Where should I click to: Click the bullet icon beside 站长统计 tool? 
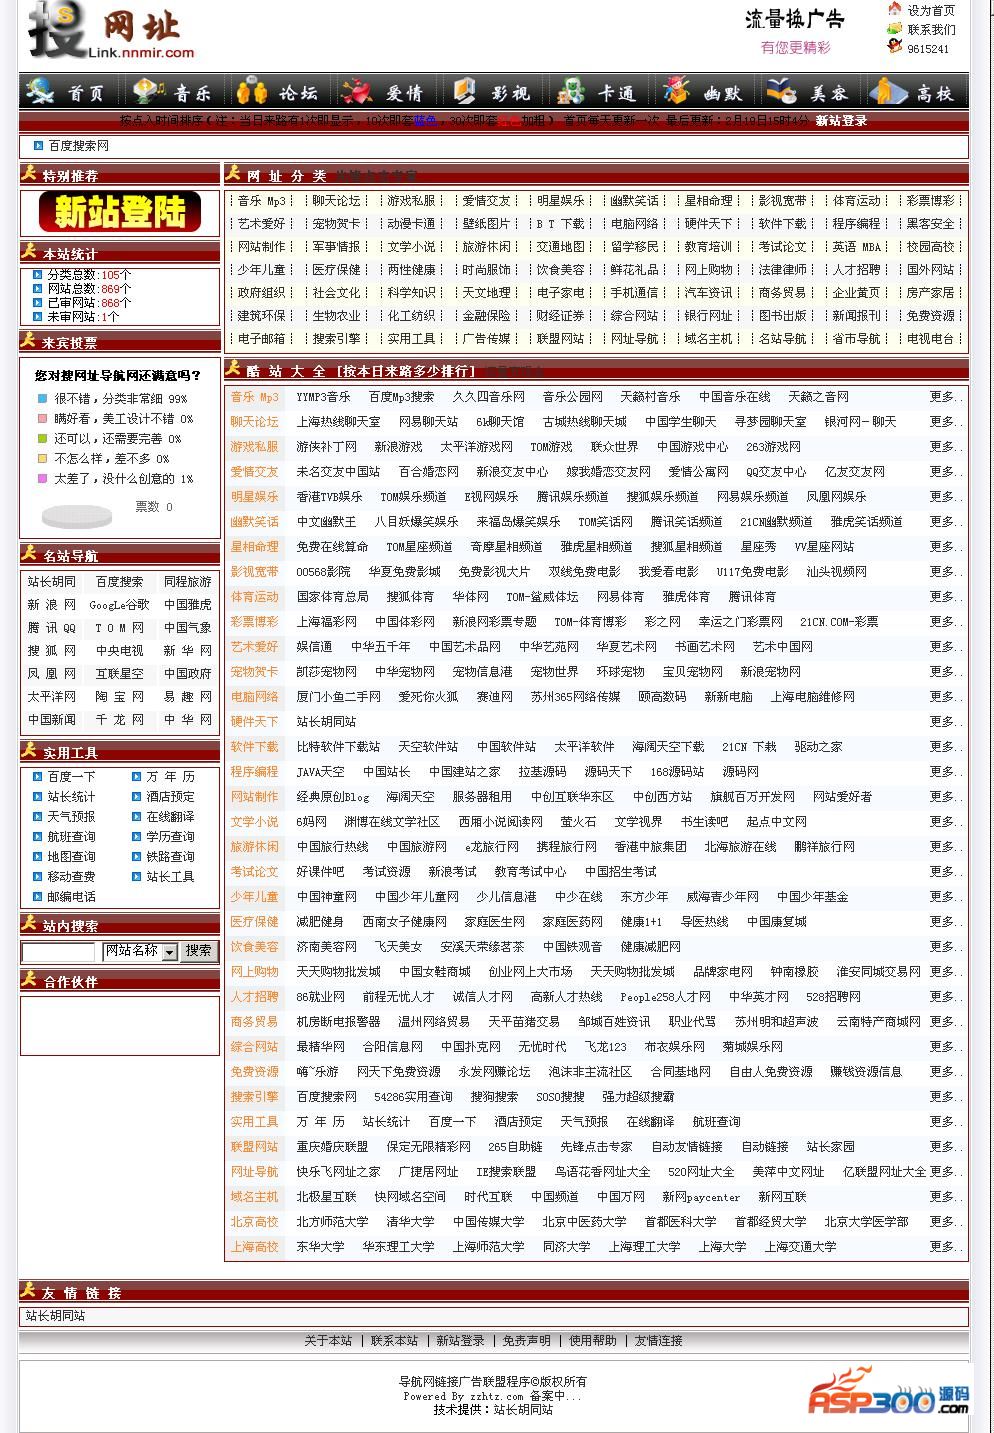[38, 797]
